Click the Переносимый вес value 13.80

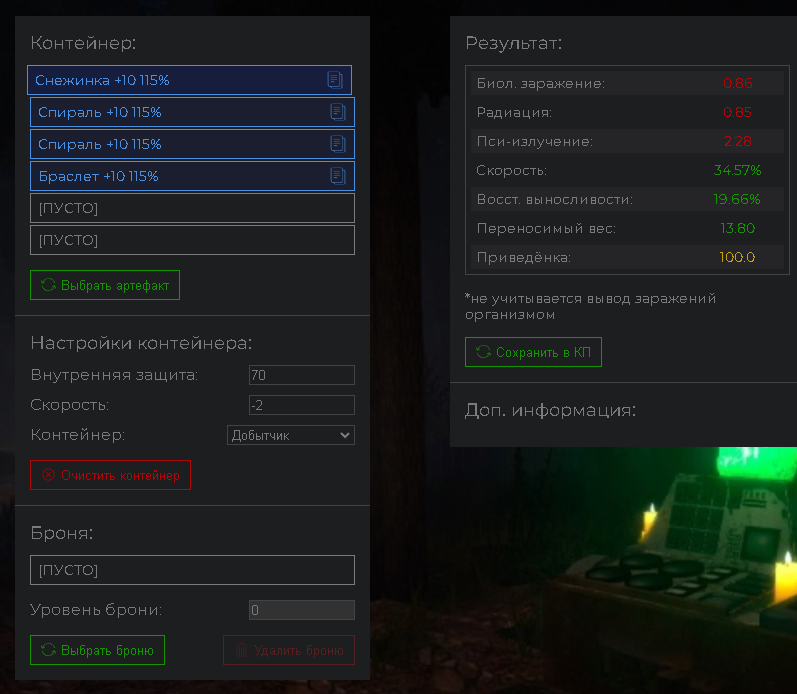click(738, 228)
